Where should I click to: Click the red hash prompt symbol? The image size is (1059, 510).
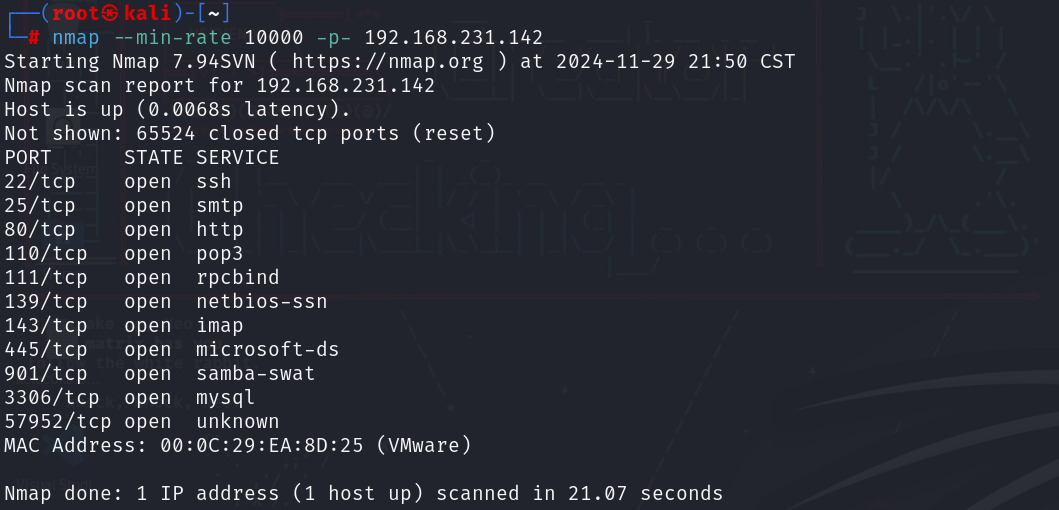click(x=34, y=37)
